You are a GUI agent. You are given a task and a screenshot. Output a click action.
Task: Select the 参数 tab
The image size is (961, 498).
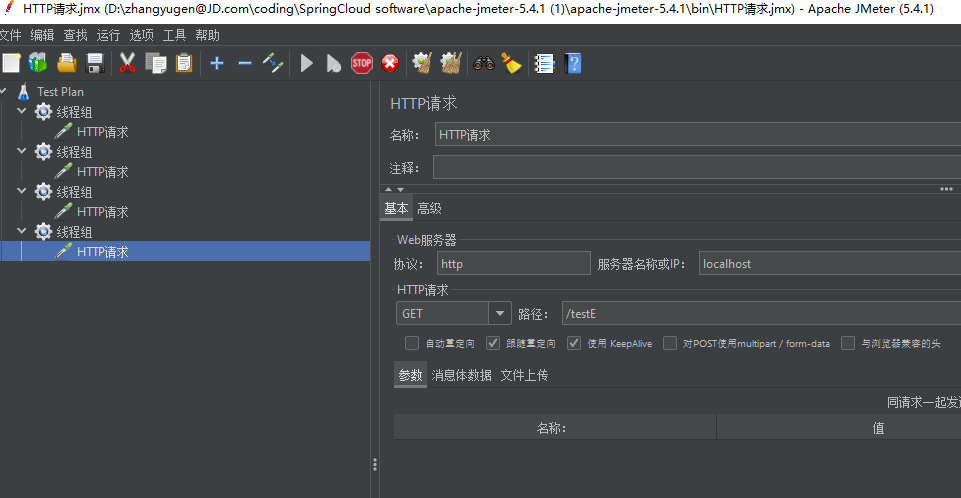(410, 375)
